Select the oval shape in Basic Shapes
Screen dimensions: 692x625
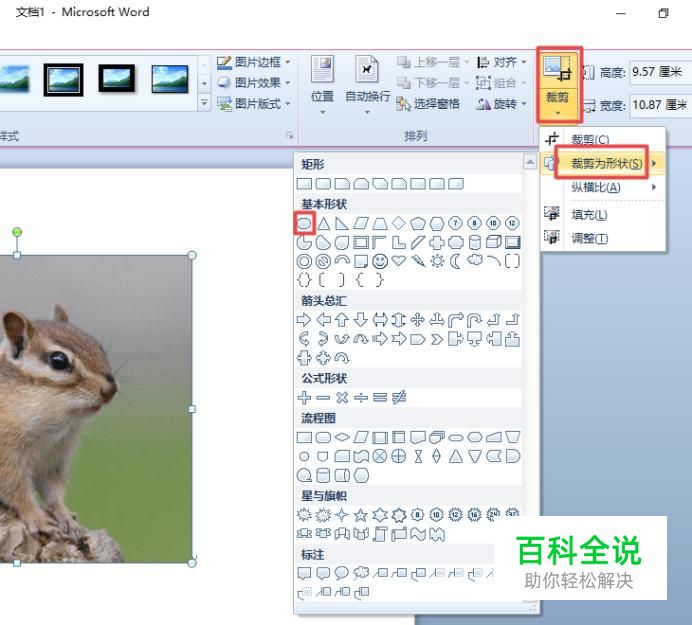click(x=304, y=223)
